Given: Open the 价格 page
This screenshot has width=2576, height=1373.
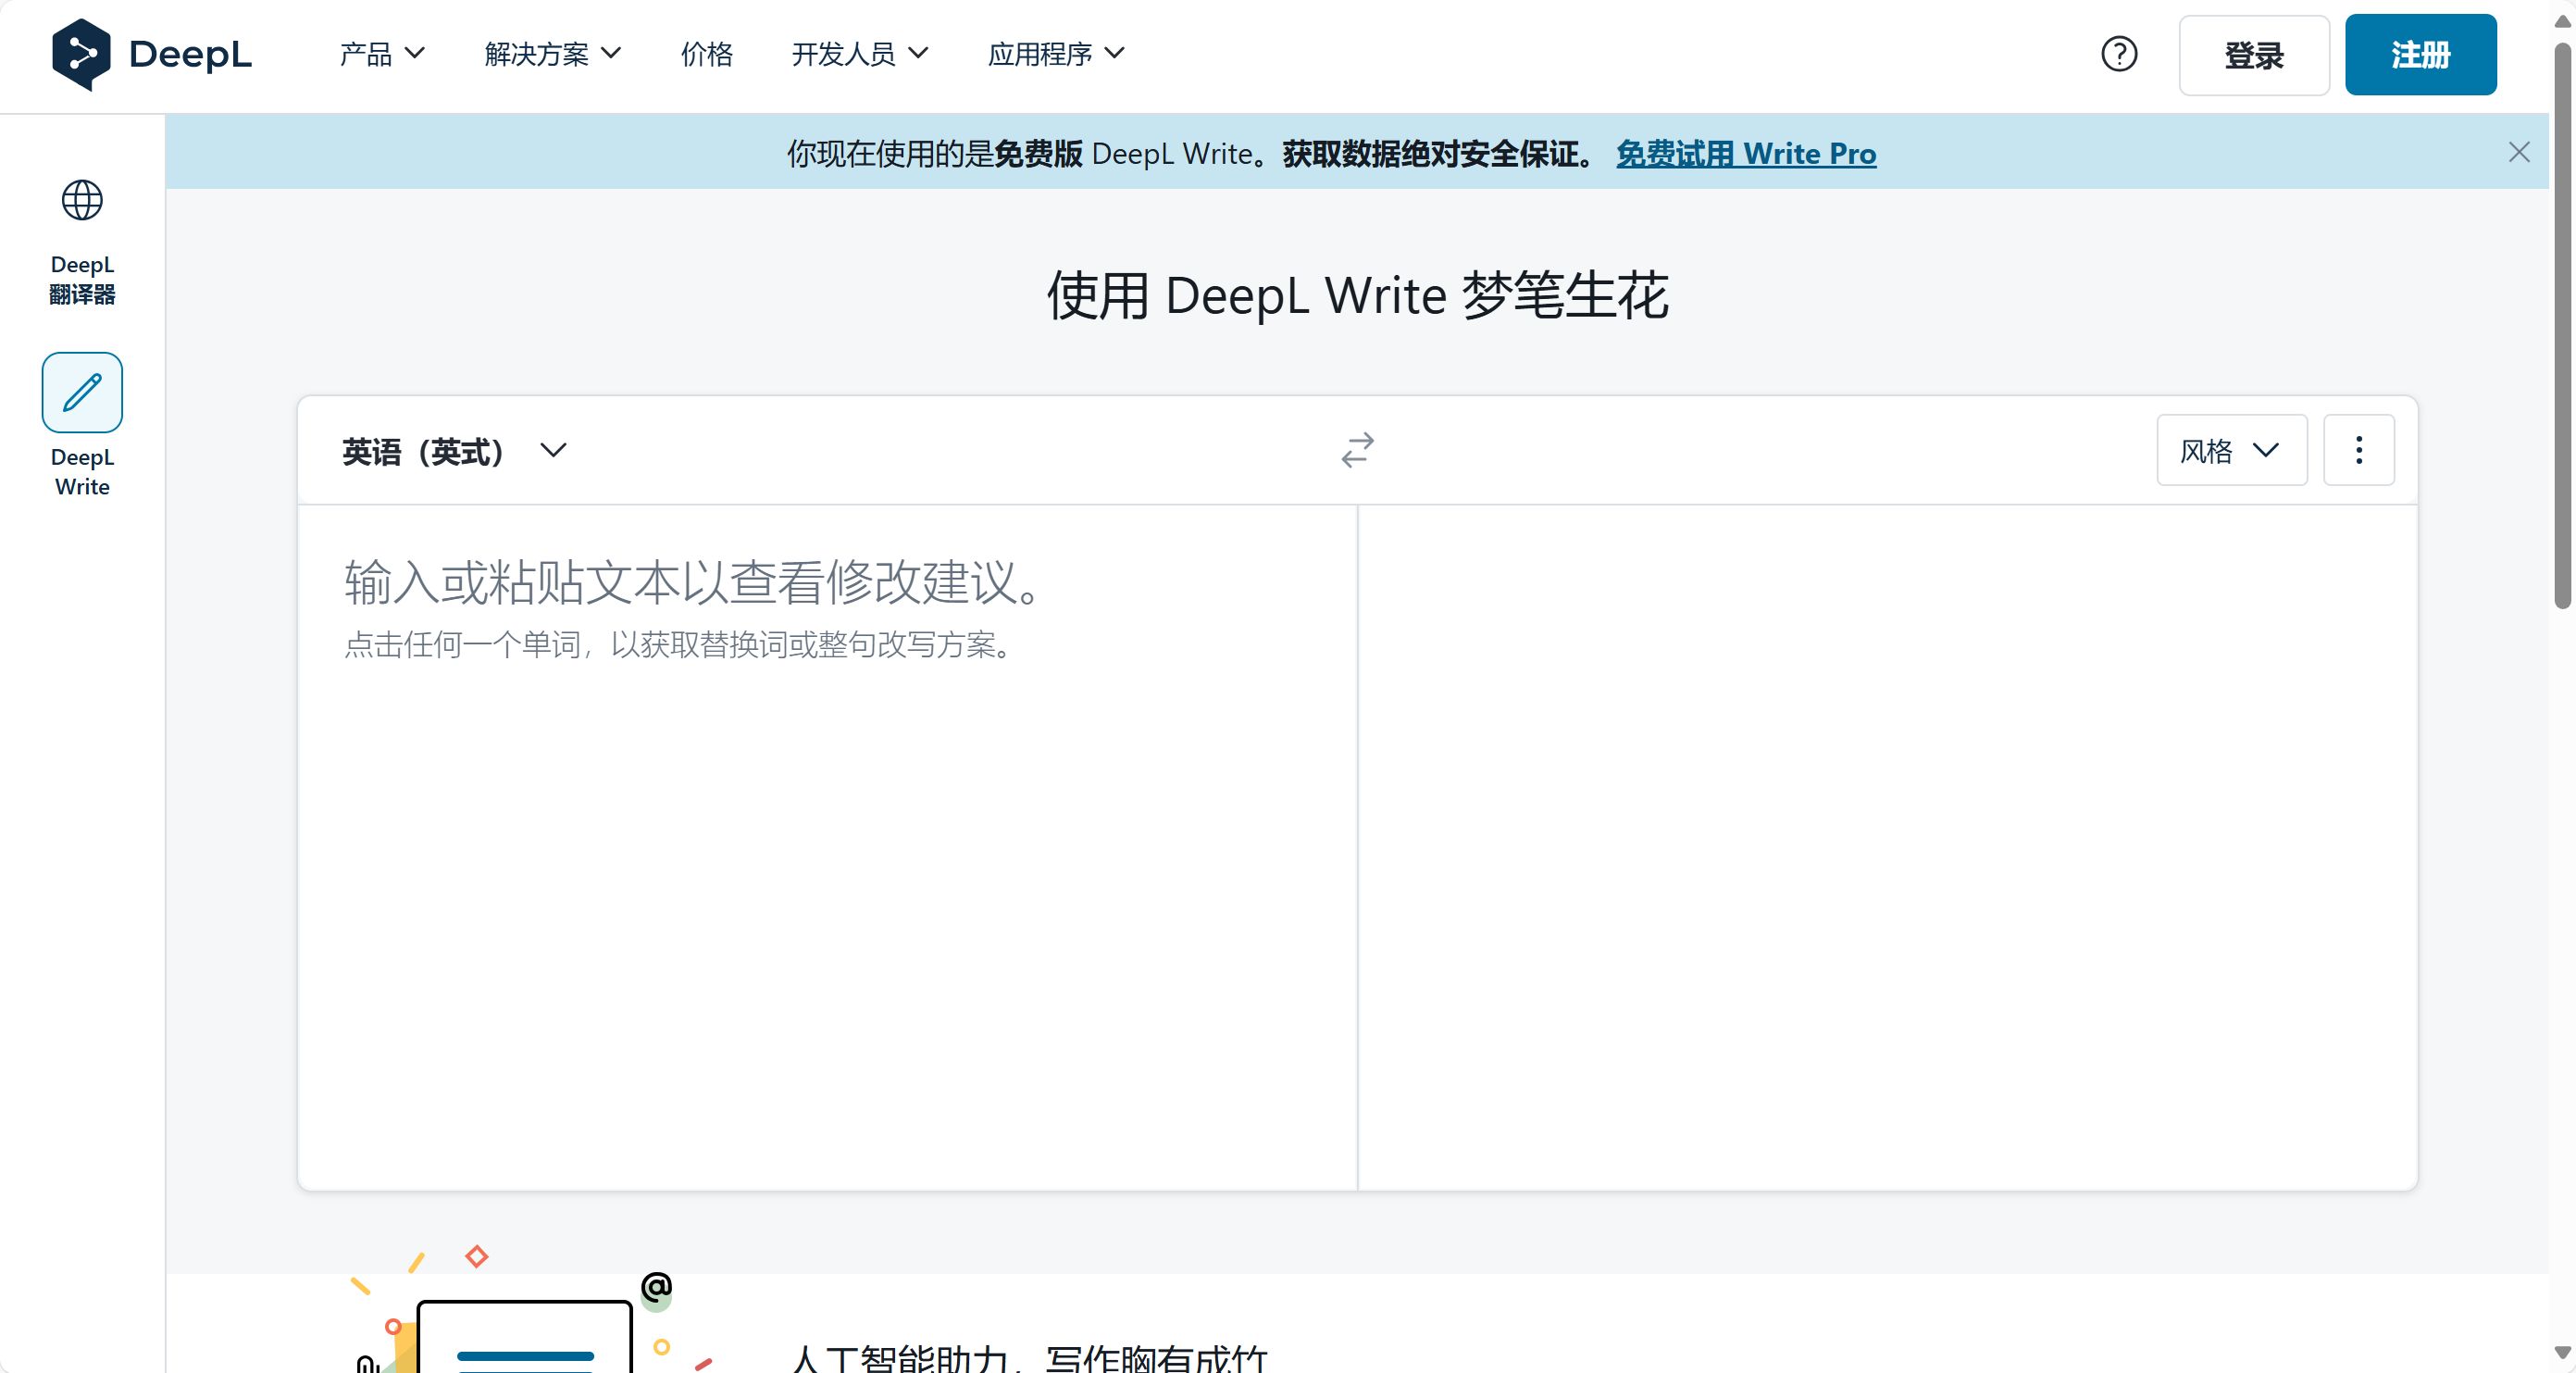Looking at the screenshot, I should (x=707, y=54).
